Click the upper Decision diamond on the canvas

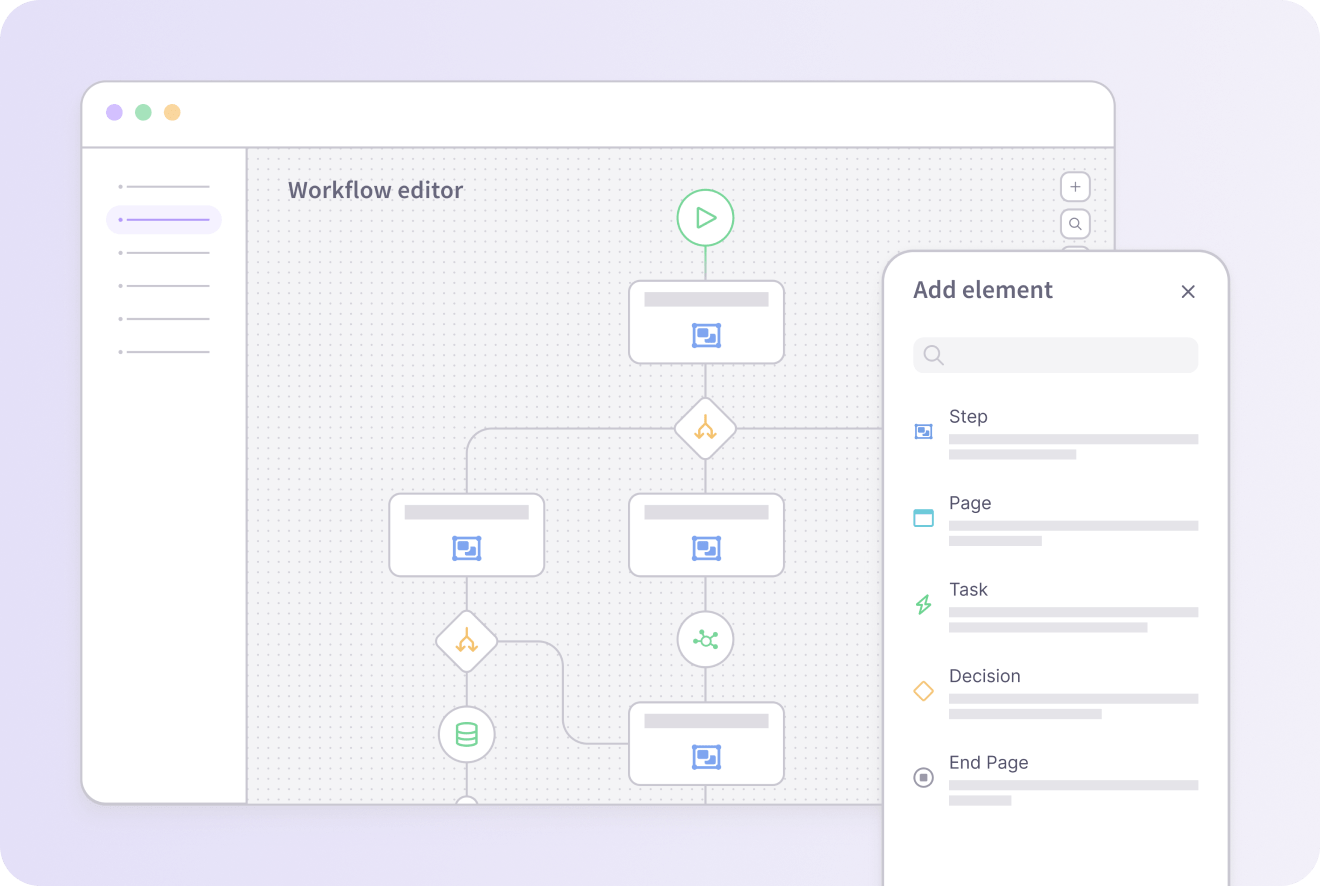(705, 429)
